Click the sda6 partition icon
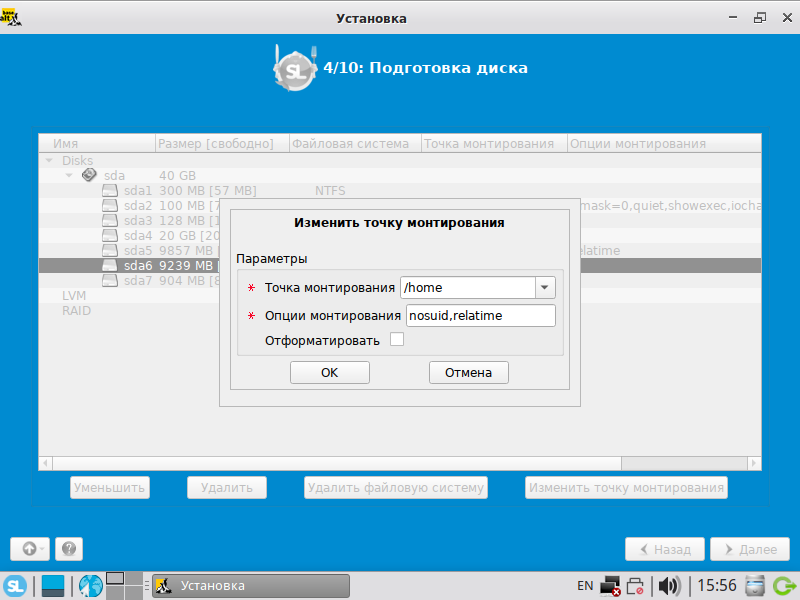This screenshot has height=600, width=800. tap(110, 265)
